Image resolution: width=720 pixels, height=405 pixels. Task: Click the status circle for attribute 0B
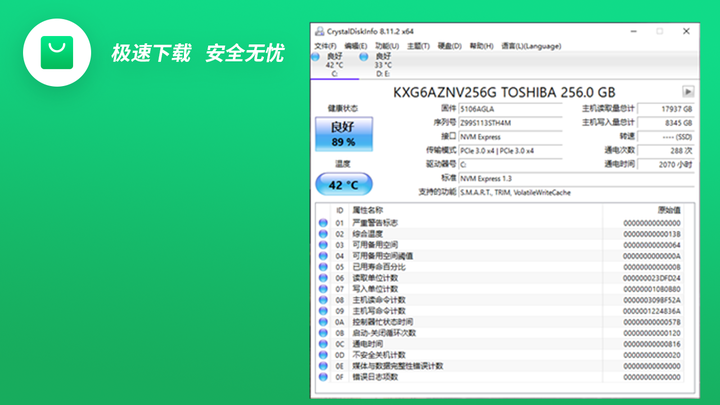click(x=323, y=333)
